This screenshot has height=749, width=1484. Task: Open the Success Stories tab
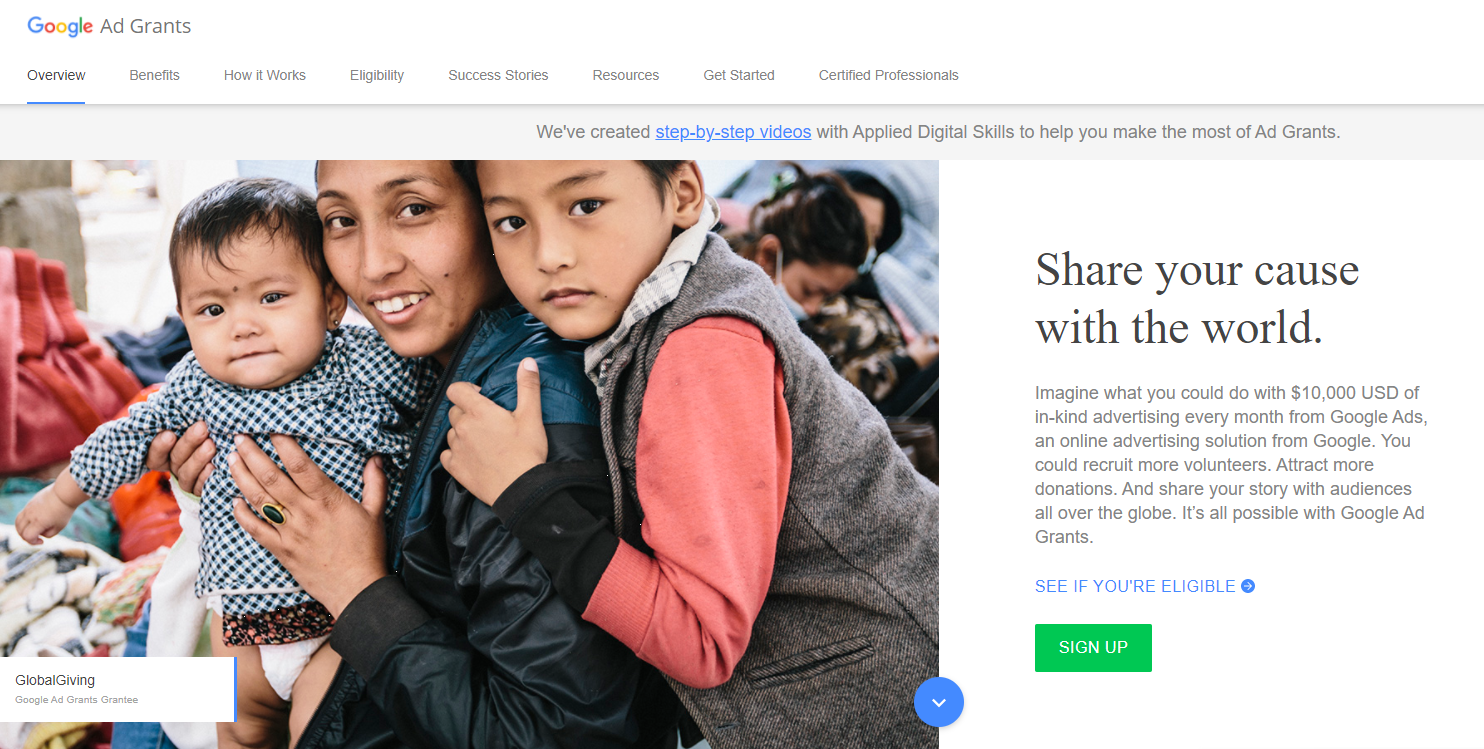click(498, 75)
